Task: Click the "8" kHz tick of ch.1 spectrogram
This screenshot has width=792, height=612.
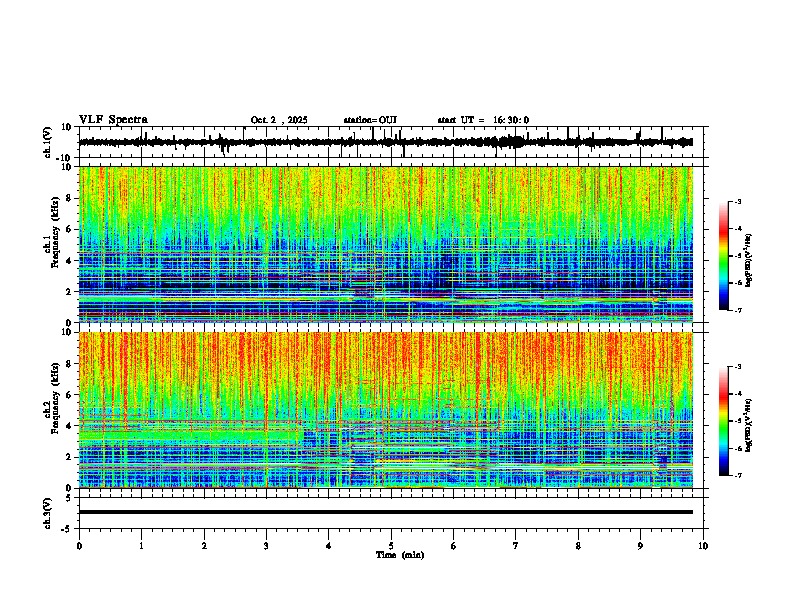Action: point(70,198)
